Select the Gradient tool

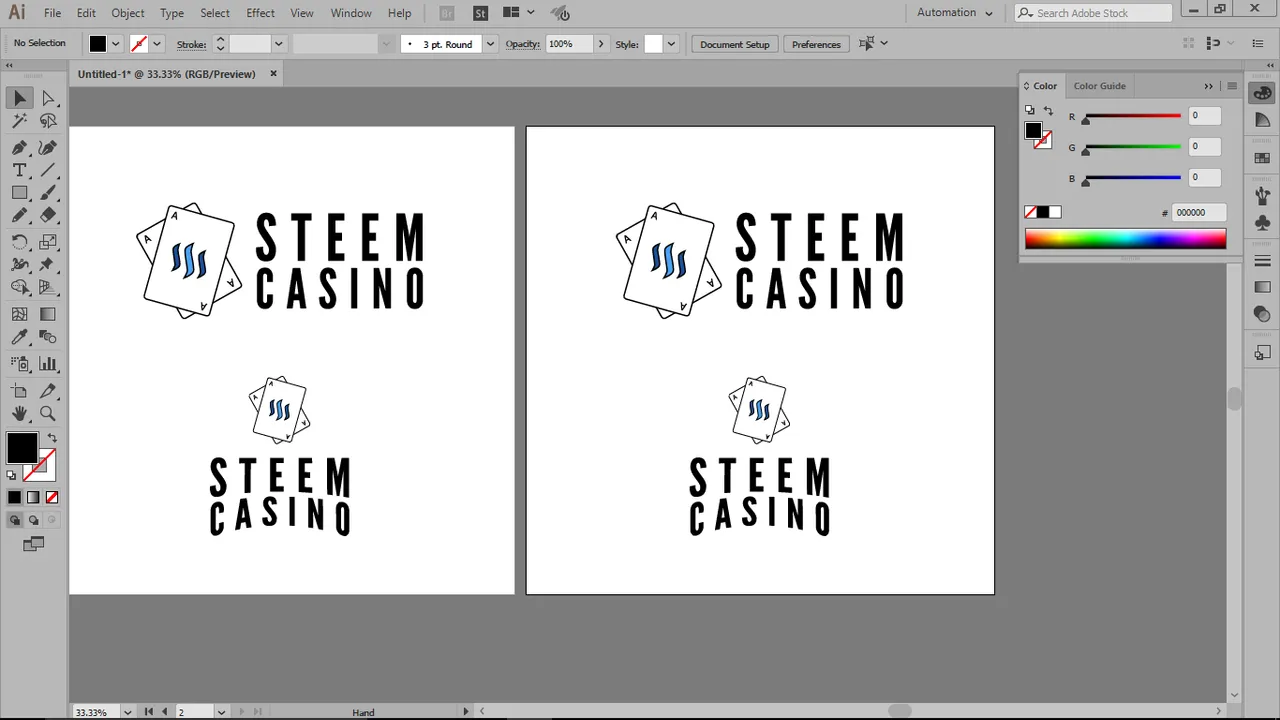click(48, 314)
